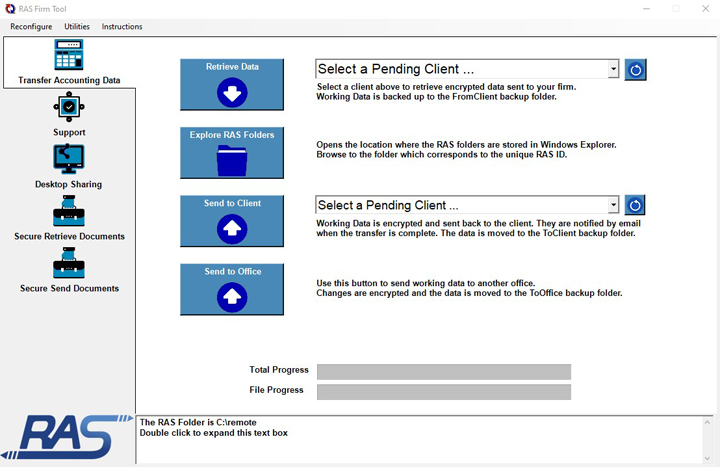Click the Total Progress bar

(x=444, y=372)
